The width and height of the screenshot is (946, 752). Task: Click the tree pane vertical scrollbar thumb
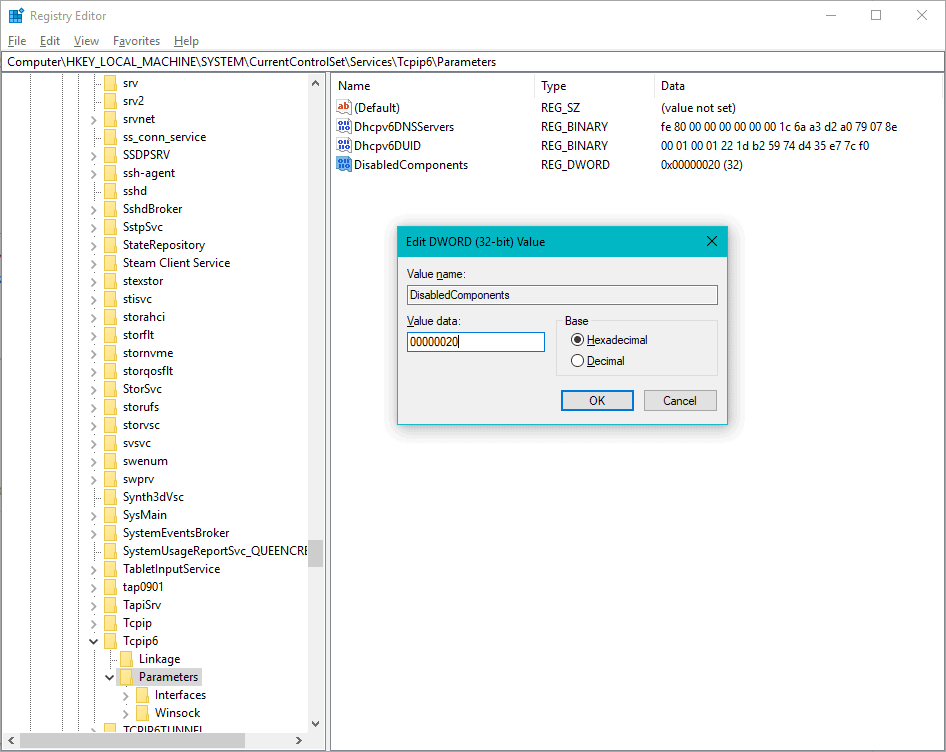point(316,553)
